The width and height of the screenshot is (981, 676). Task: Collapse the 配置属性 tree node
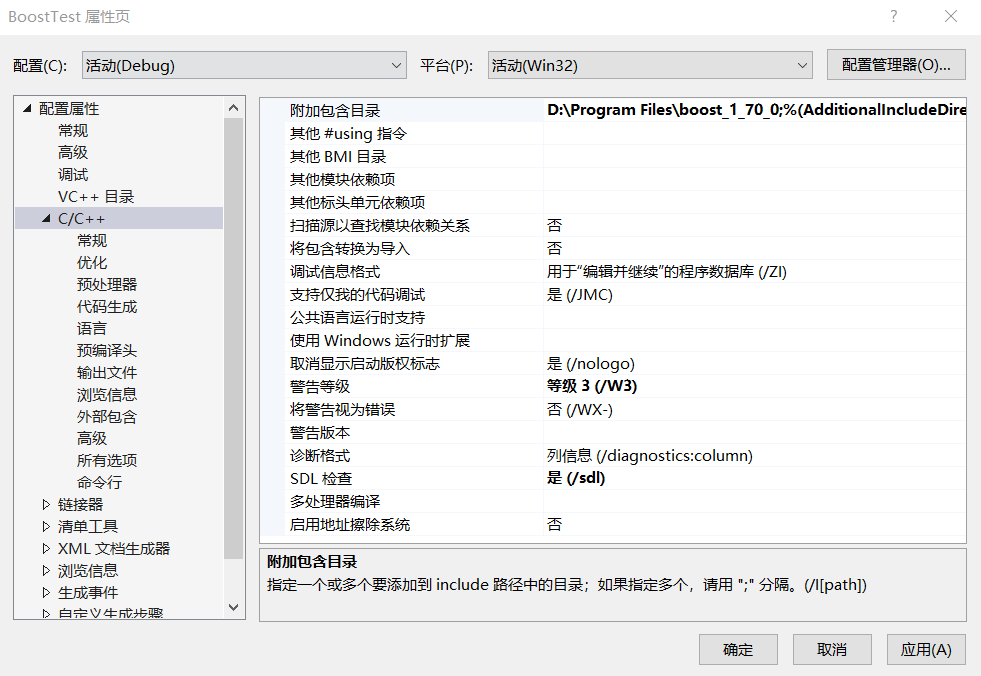tap(27, 108)
